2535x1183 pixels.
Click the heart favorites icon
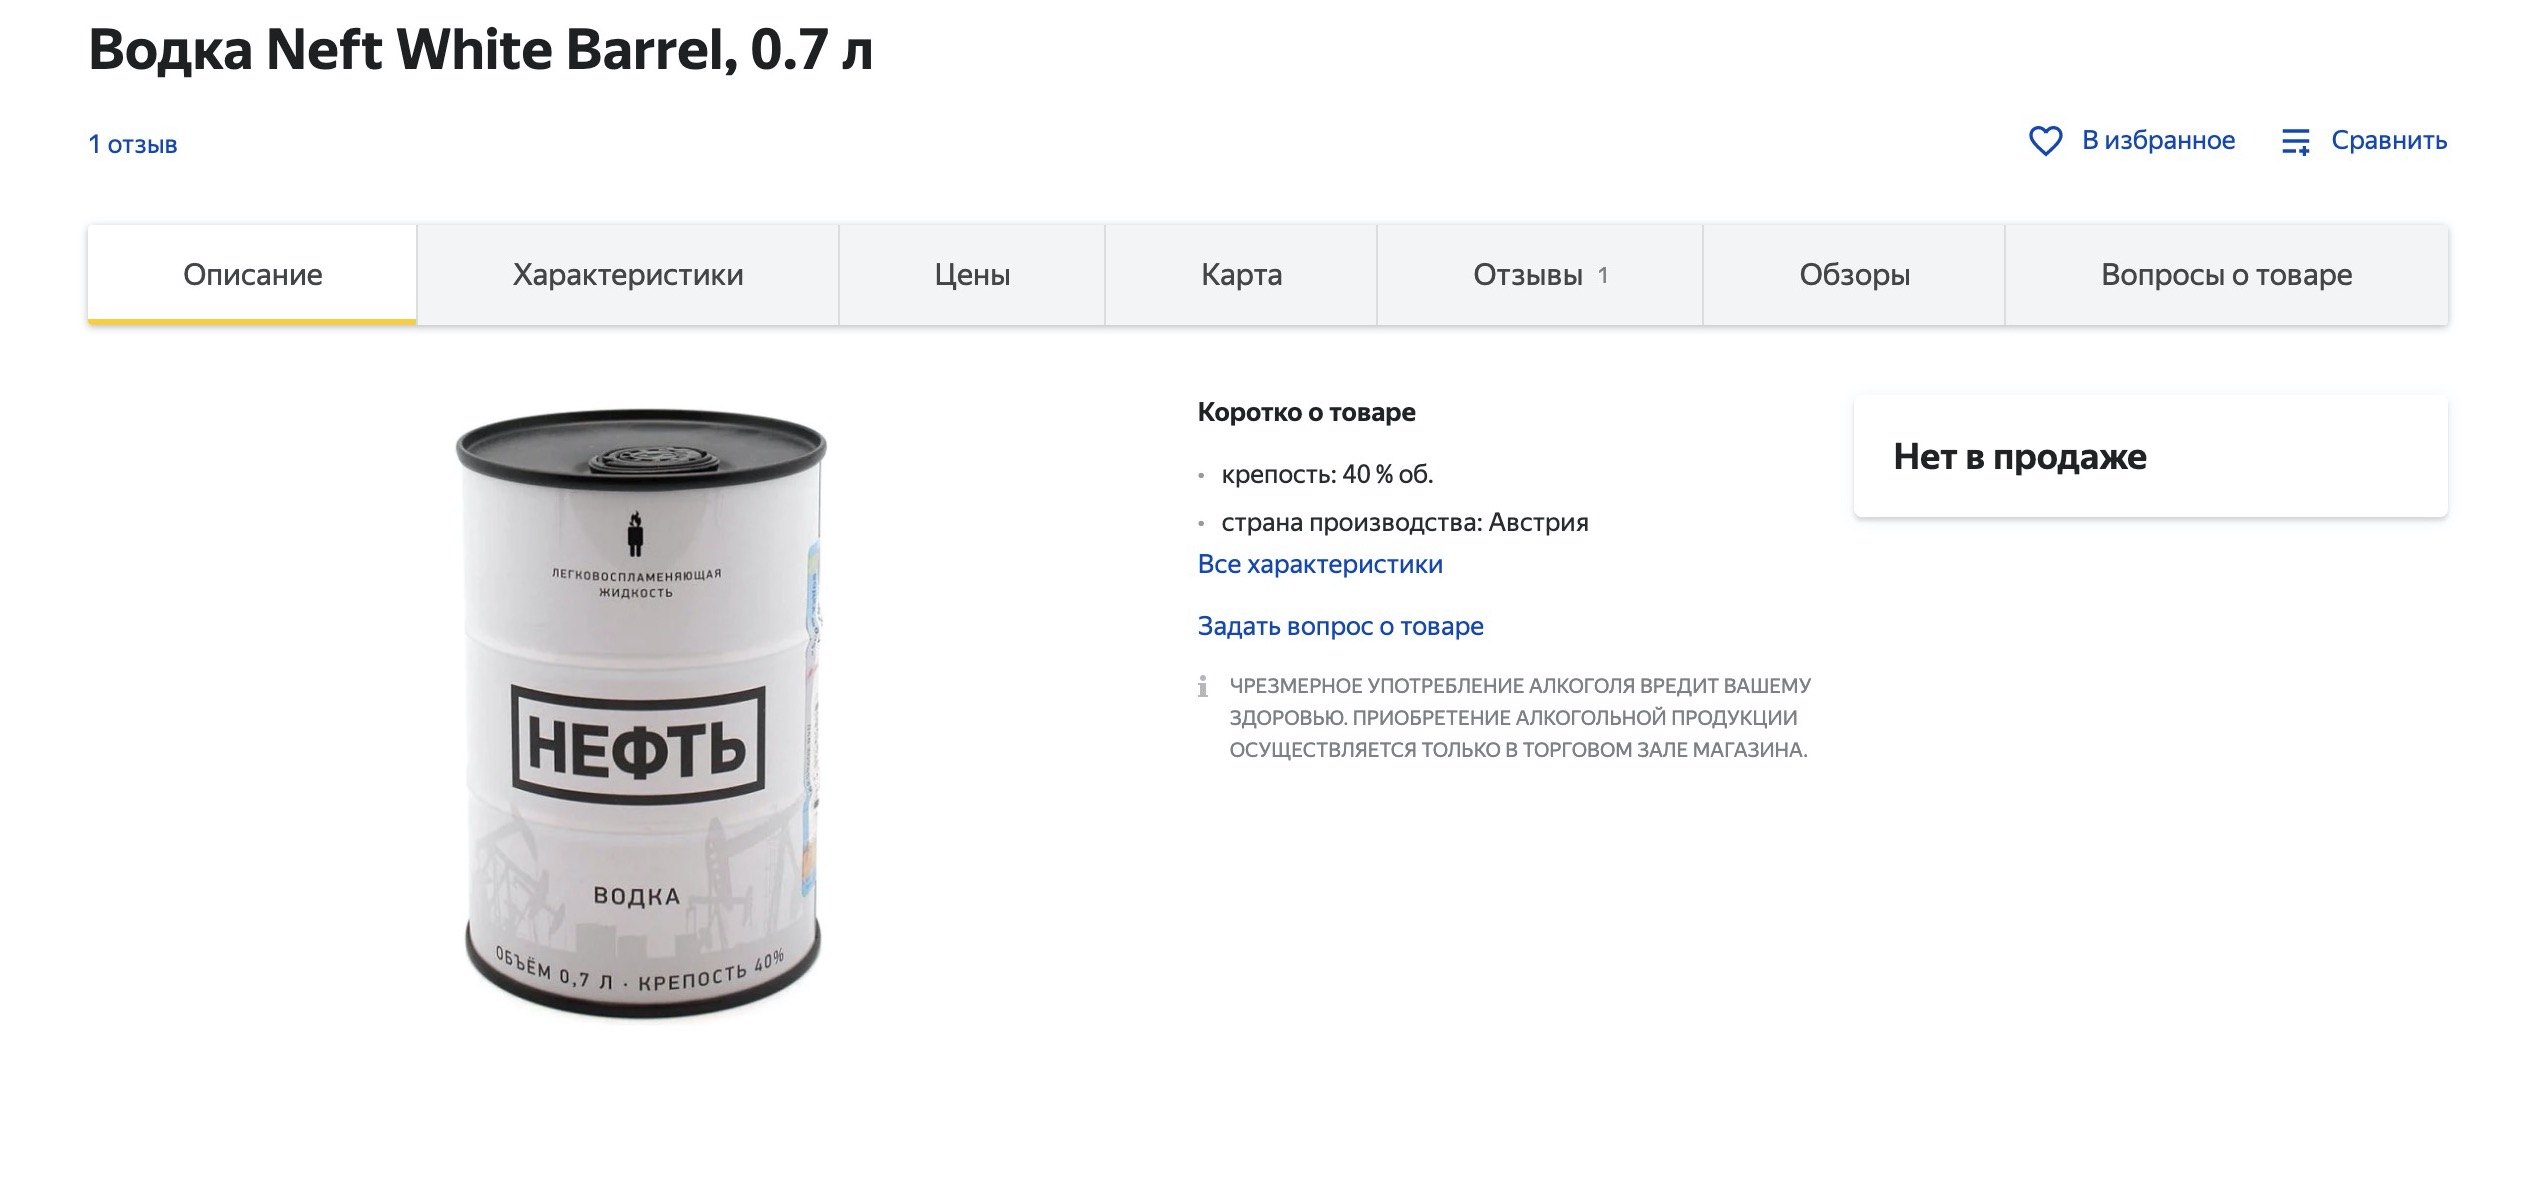(x=2045, y=141)
